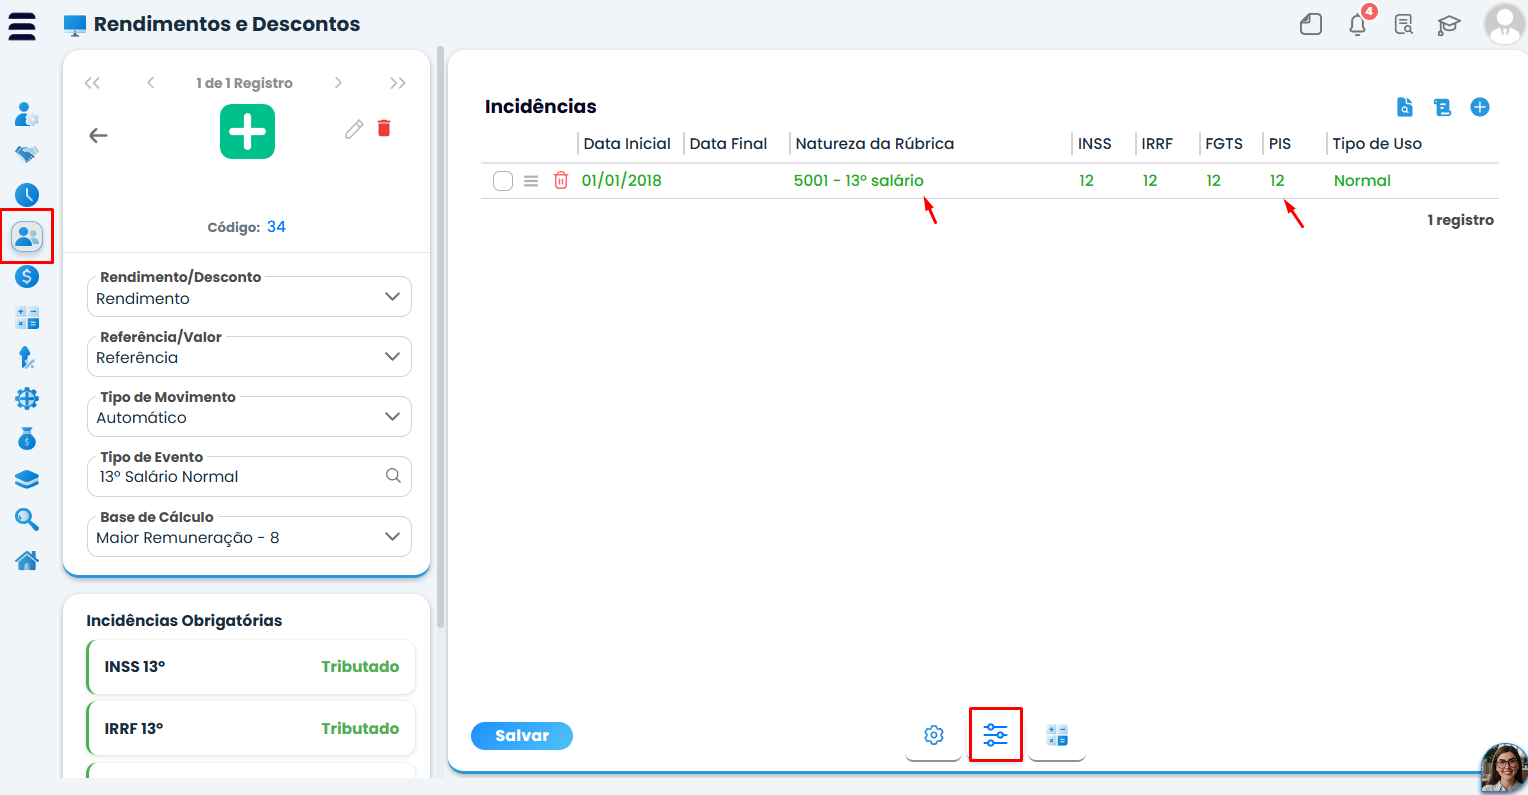Open the document search icon in header

point(1404,24)
